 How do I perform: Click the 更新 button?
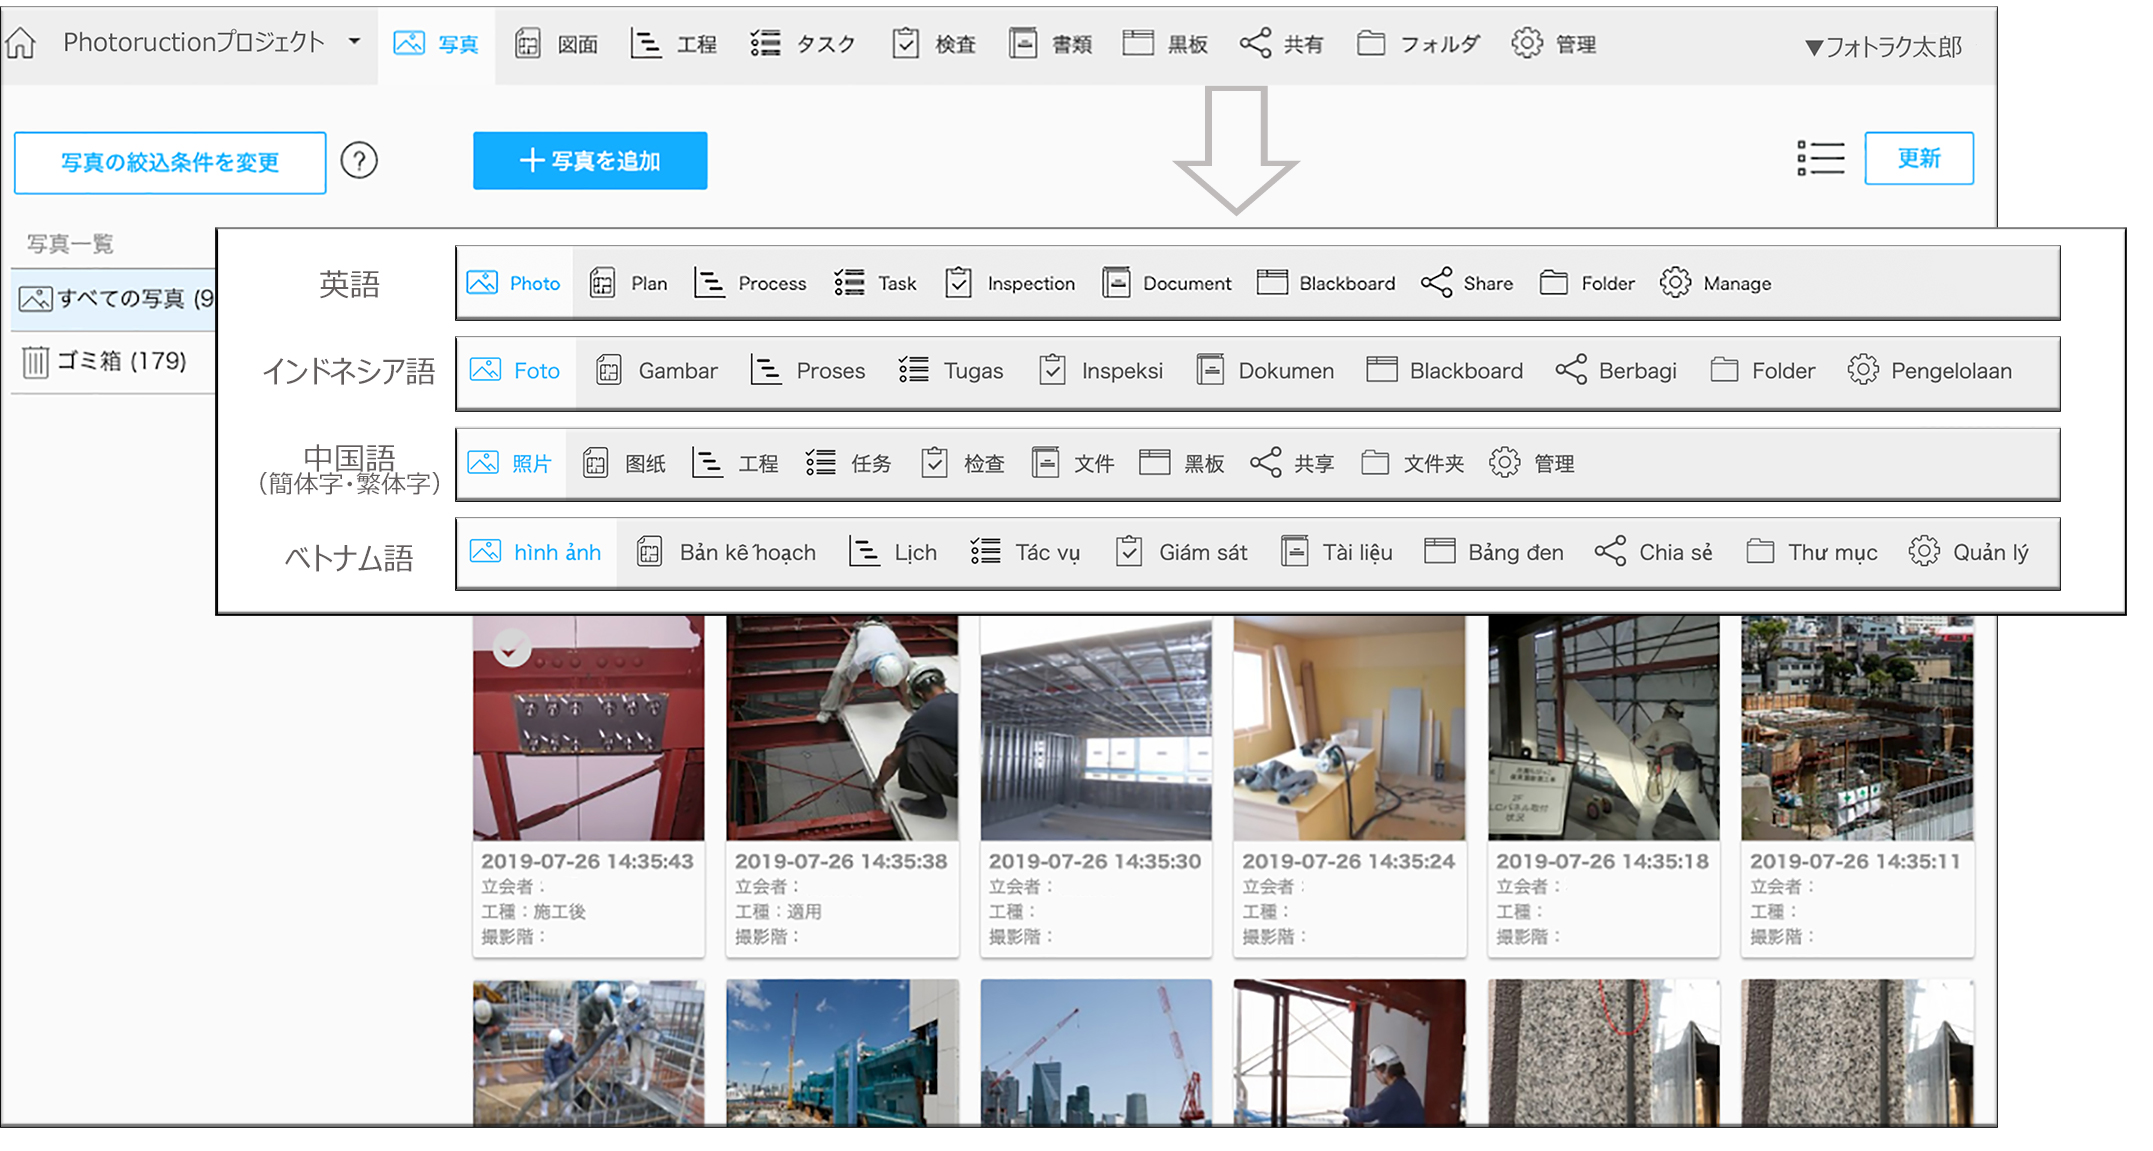(1919, 158)
